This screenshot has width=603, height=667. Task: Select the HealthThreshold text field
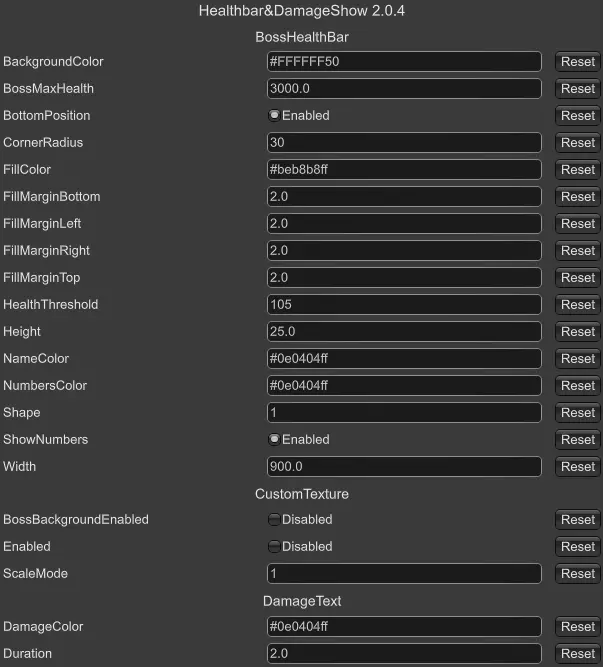[404, 305]
